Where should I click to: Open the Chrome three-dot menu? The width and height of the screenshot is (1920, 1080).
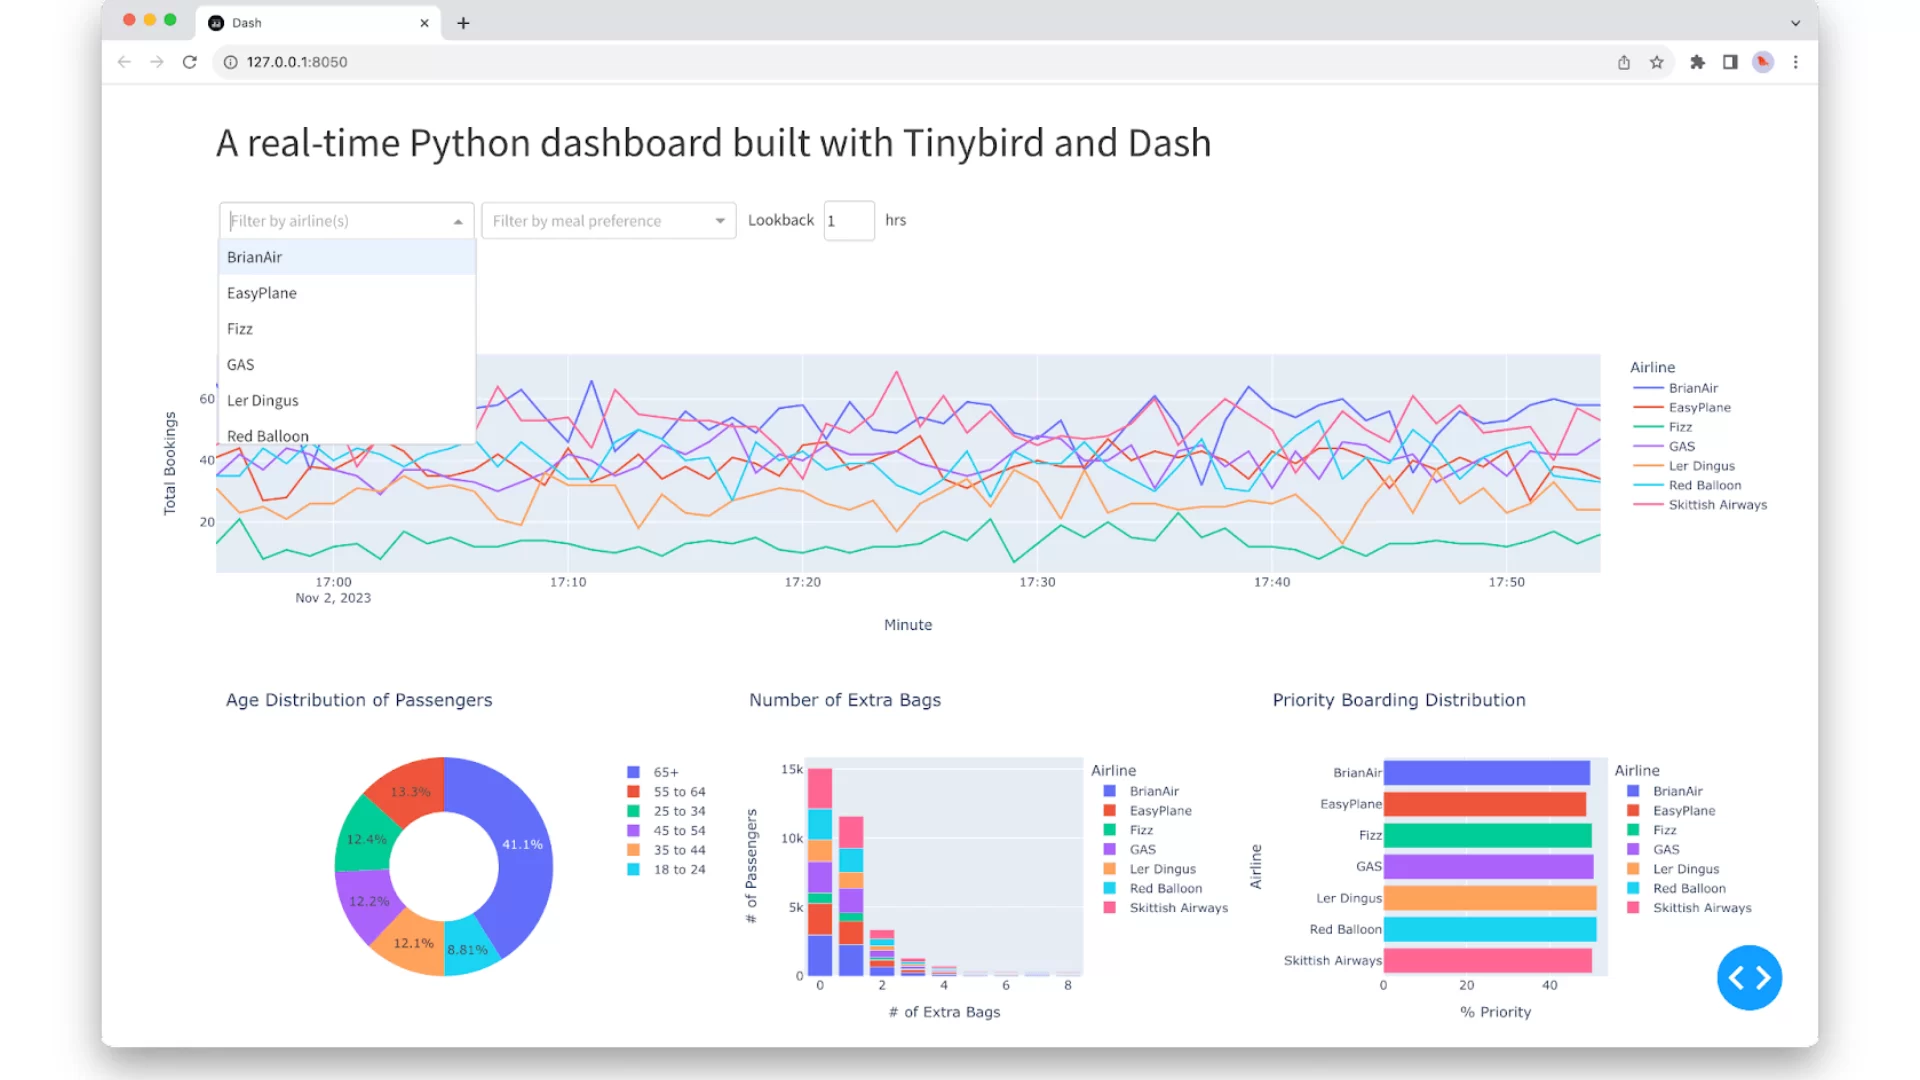pyautogui.click(x=1796, y=62)
